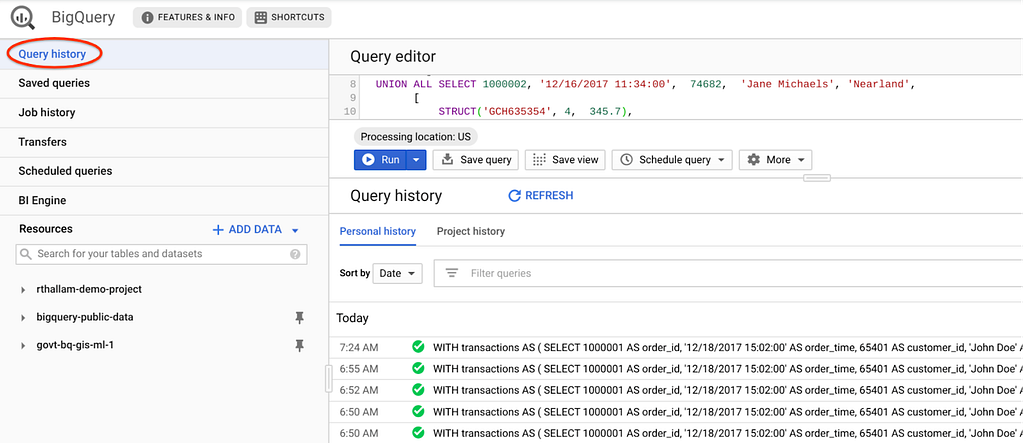Click the Today date group heading
This screenshot has height=443, width=1024.
(353, 318)
